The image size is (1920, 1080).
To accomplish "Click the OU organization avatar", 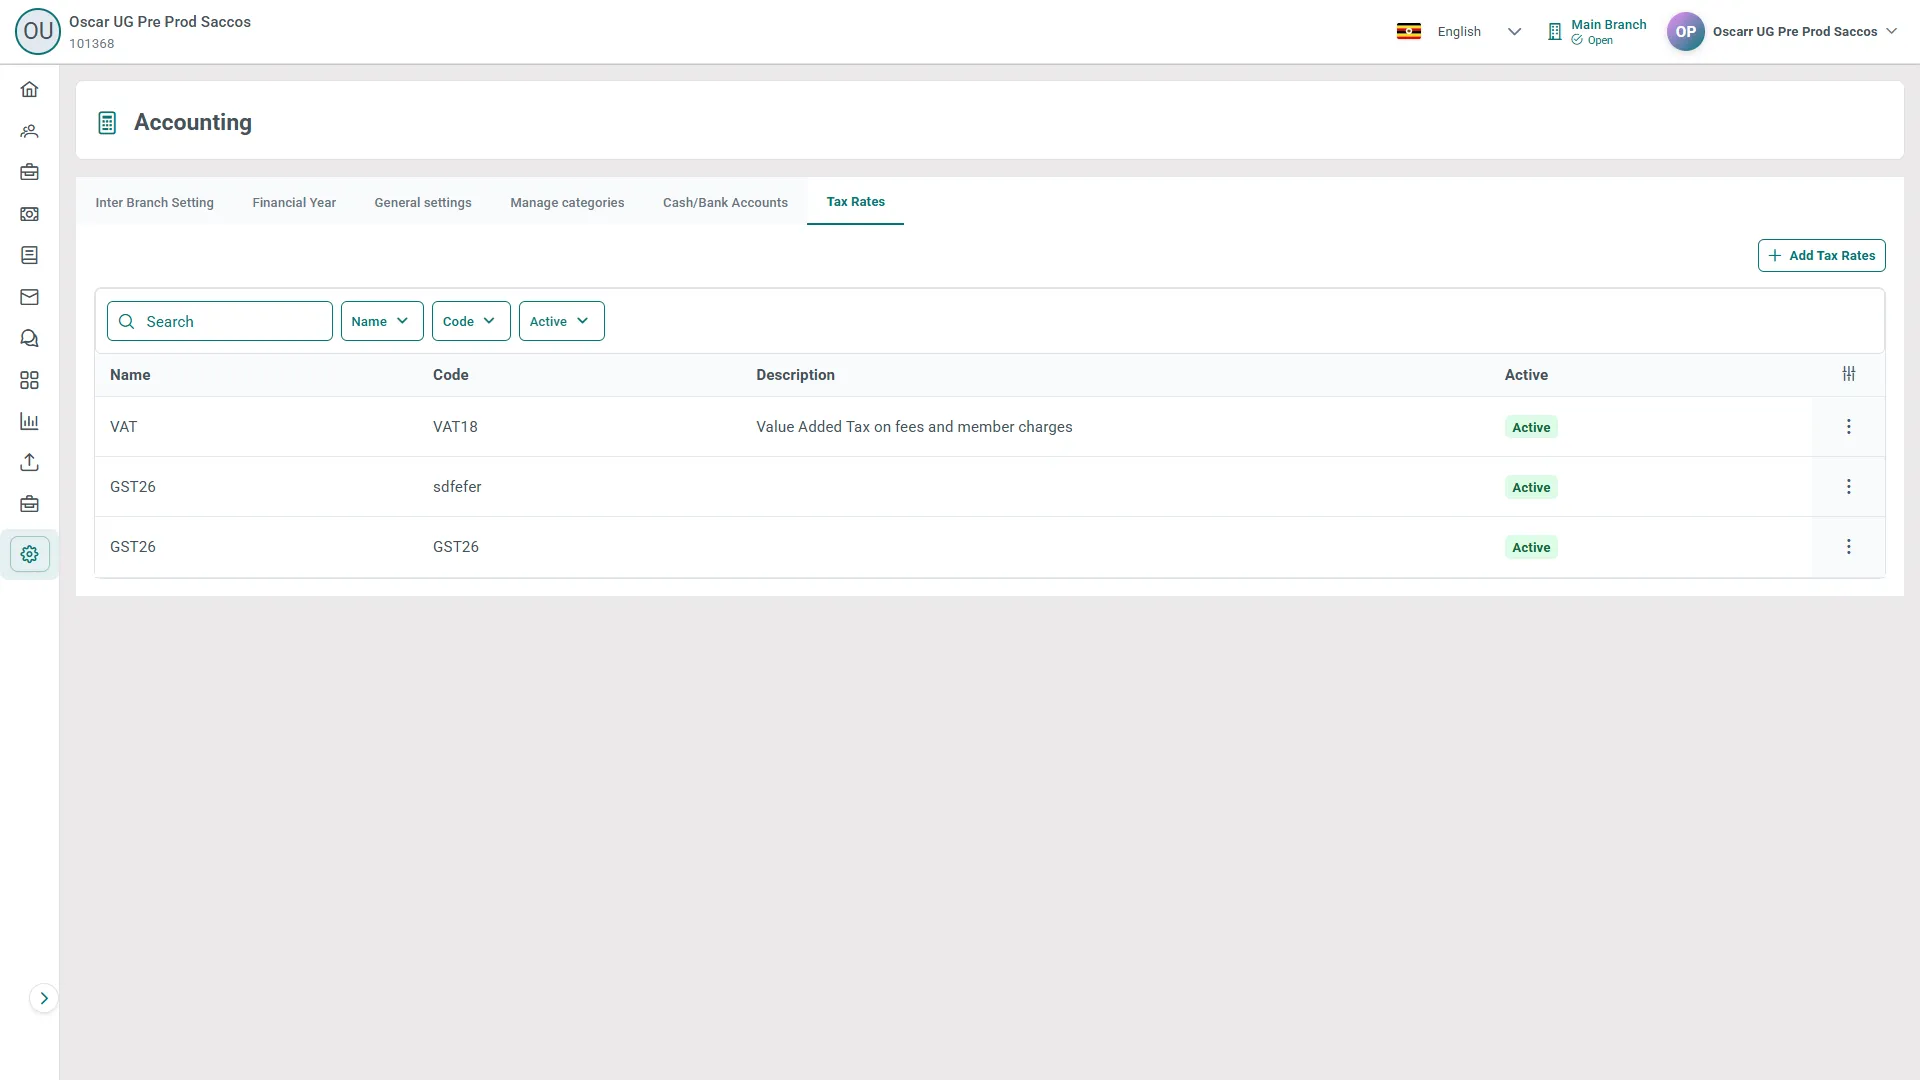I will coord(38,31).
